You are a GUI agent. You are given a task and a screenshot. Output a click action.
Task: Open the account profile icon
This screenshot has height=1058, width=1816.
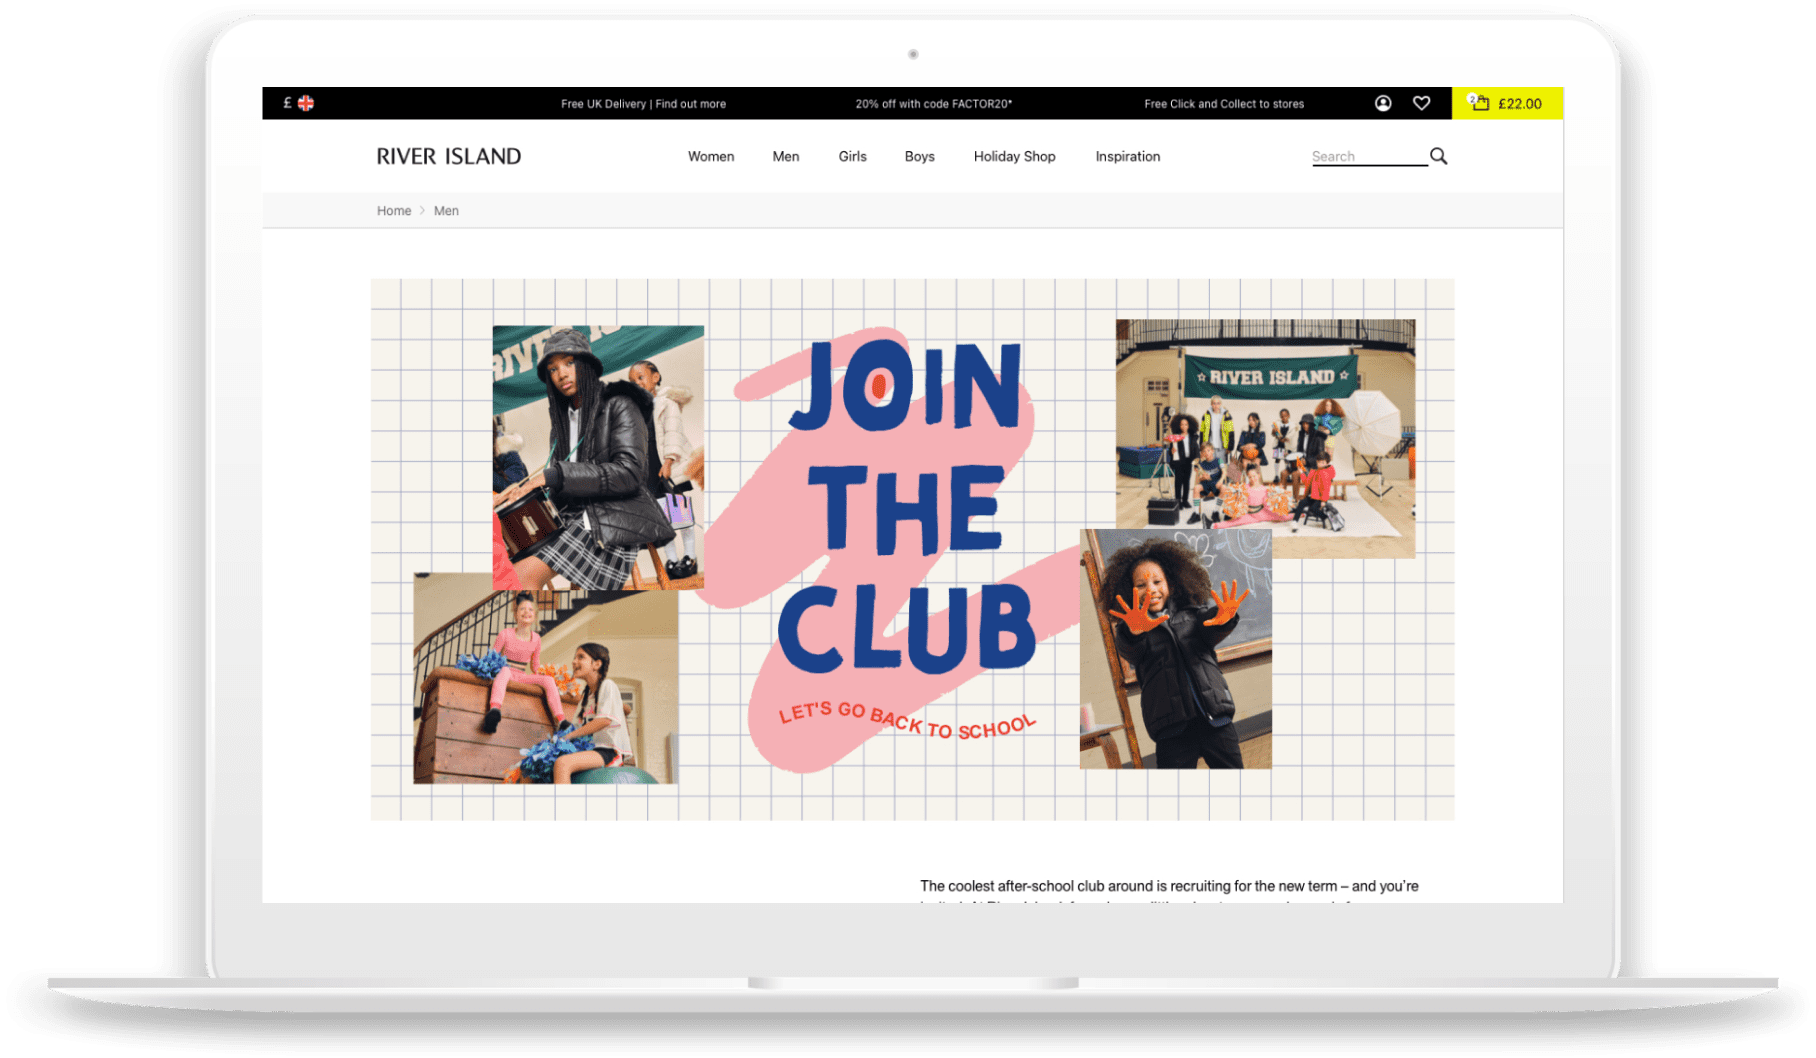coord(1383,103)
